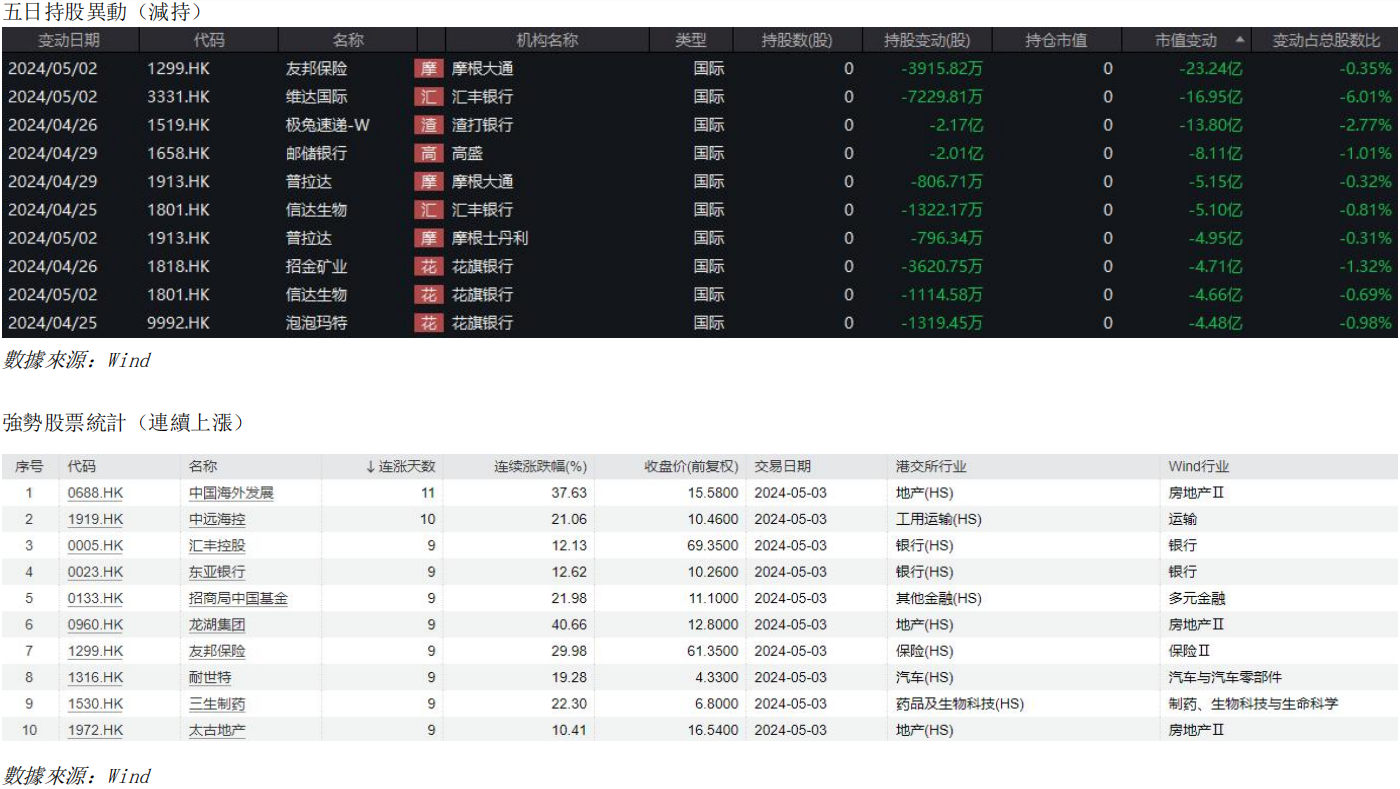Click the 港交所行业 column header

[931, 467]
